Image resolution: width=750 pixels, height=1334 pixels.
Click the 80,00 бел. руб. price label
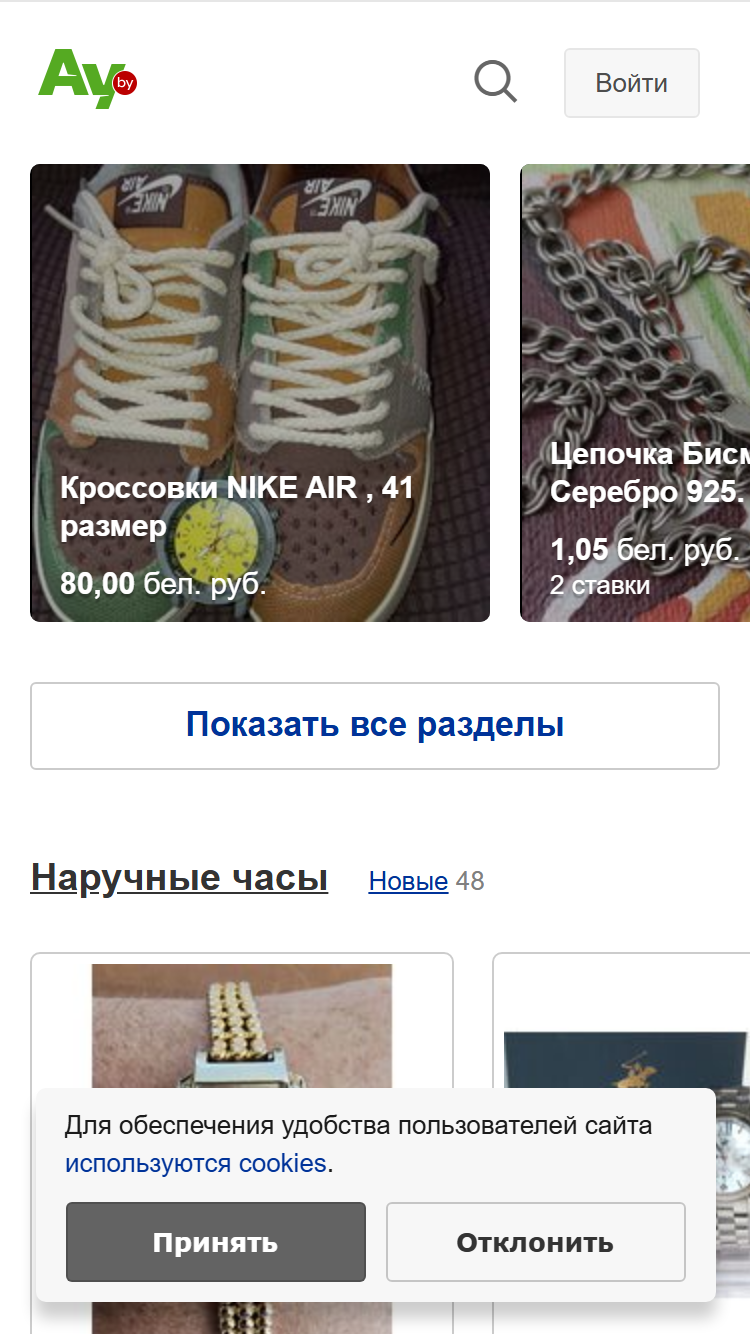coord(163,583)
